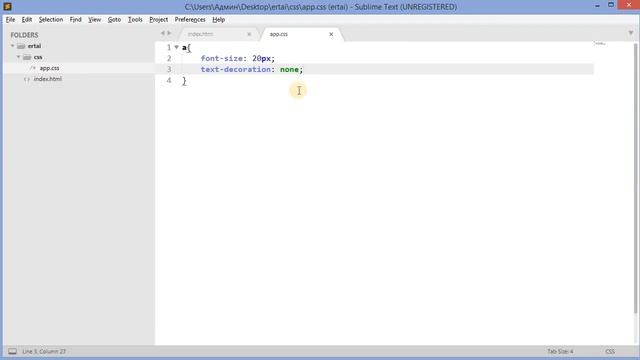This screenshot has width=640, height=360.
Task: Click the FOLDERS sidebar heading
Action: 24,35
